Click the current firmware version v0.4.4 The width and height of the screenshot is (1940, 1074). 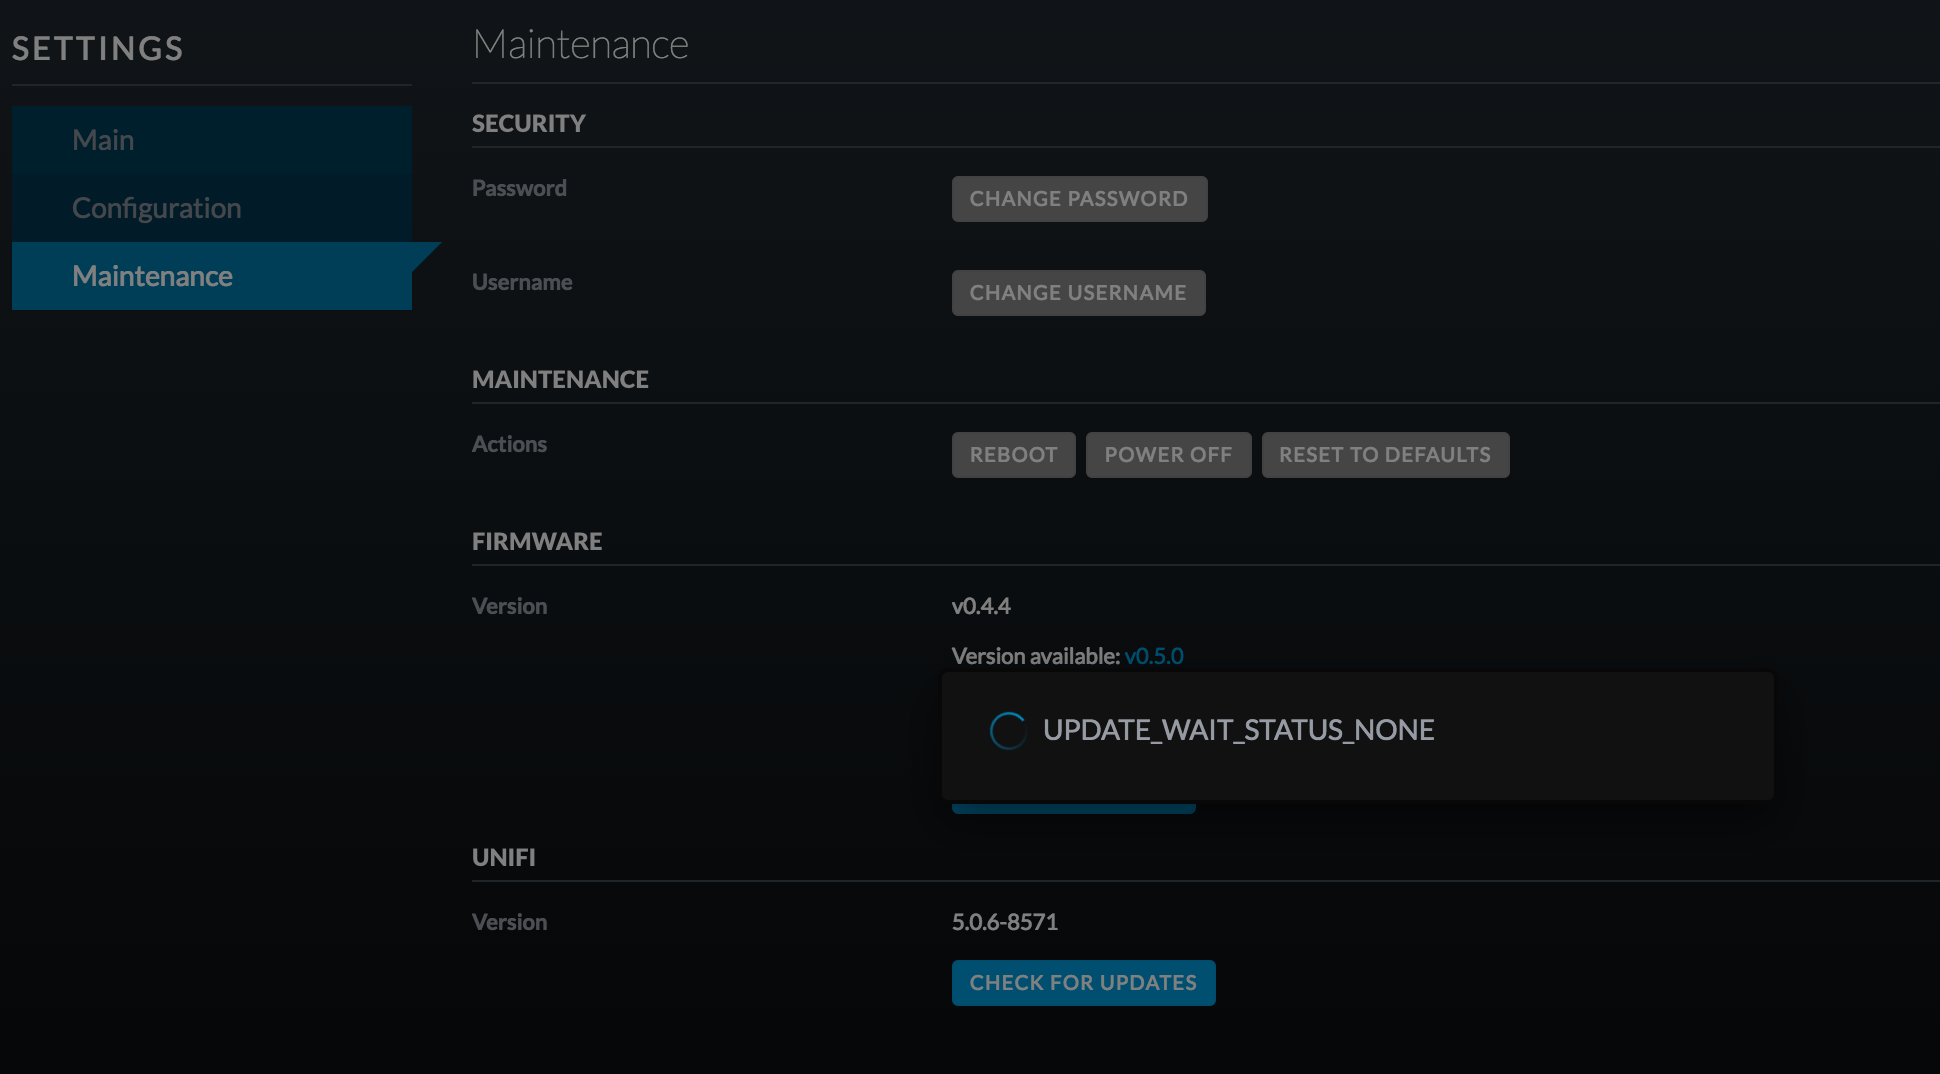tap(981, 606)
